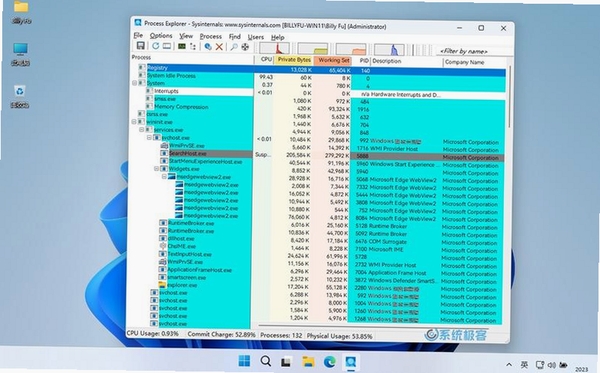600x373 pixels.
Task: Open the Options menu
Action: click(x=161, y=36)
